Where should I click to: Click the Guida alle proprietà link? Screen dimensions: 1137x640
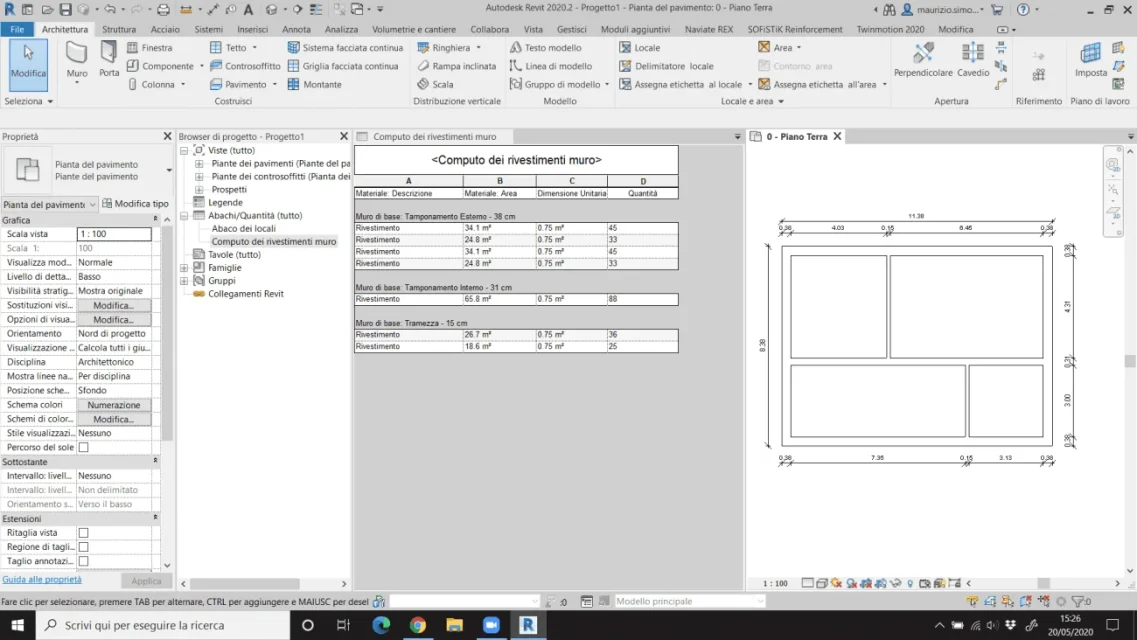tap(42, 580)
